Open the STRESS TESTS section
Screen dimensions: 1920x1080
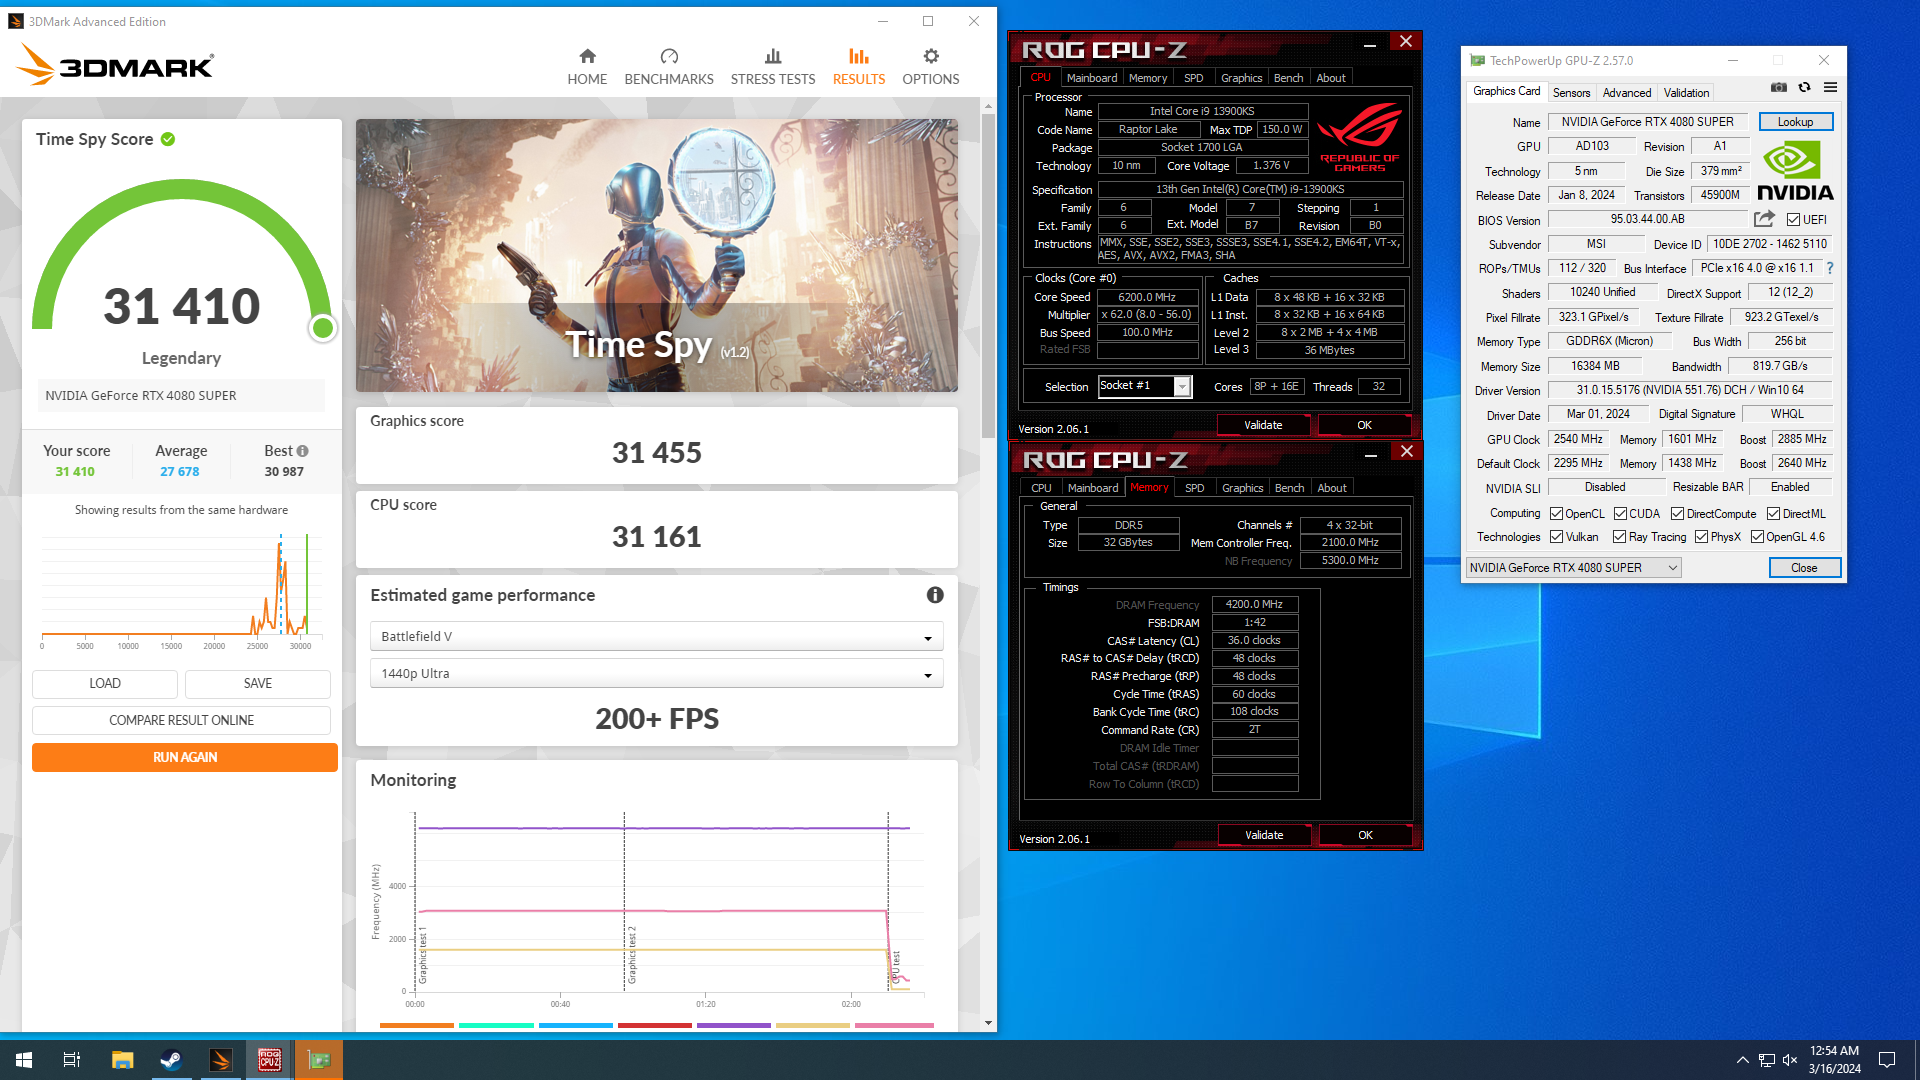773,67
